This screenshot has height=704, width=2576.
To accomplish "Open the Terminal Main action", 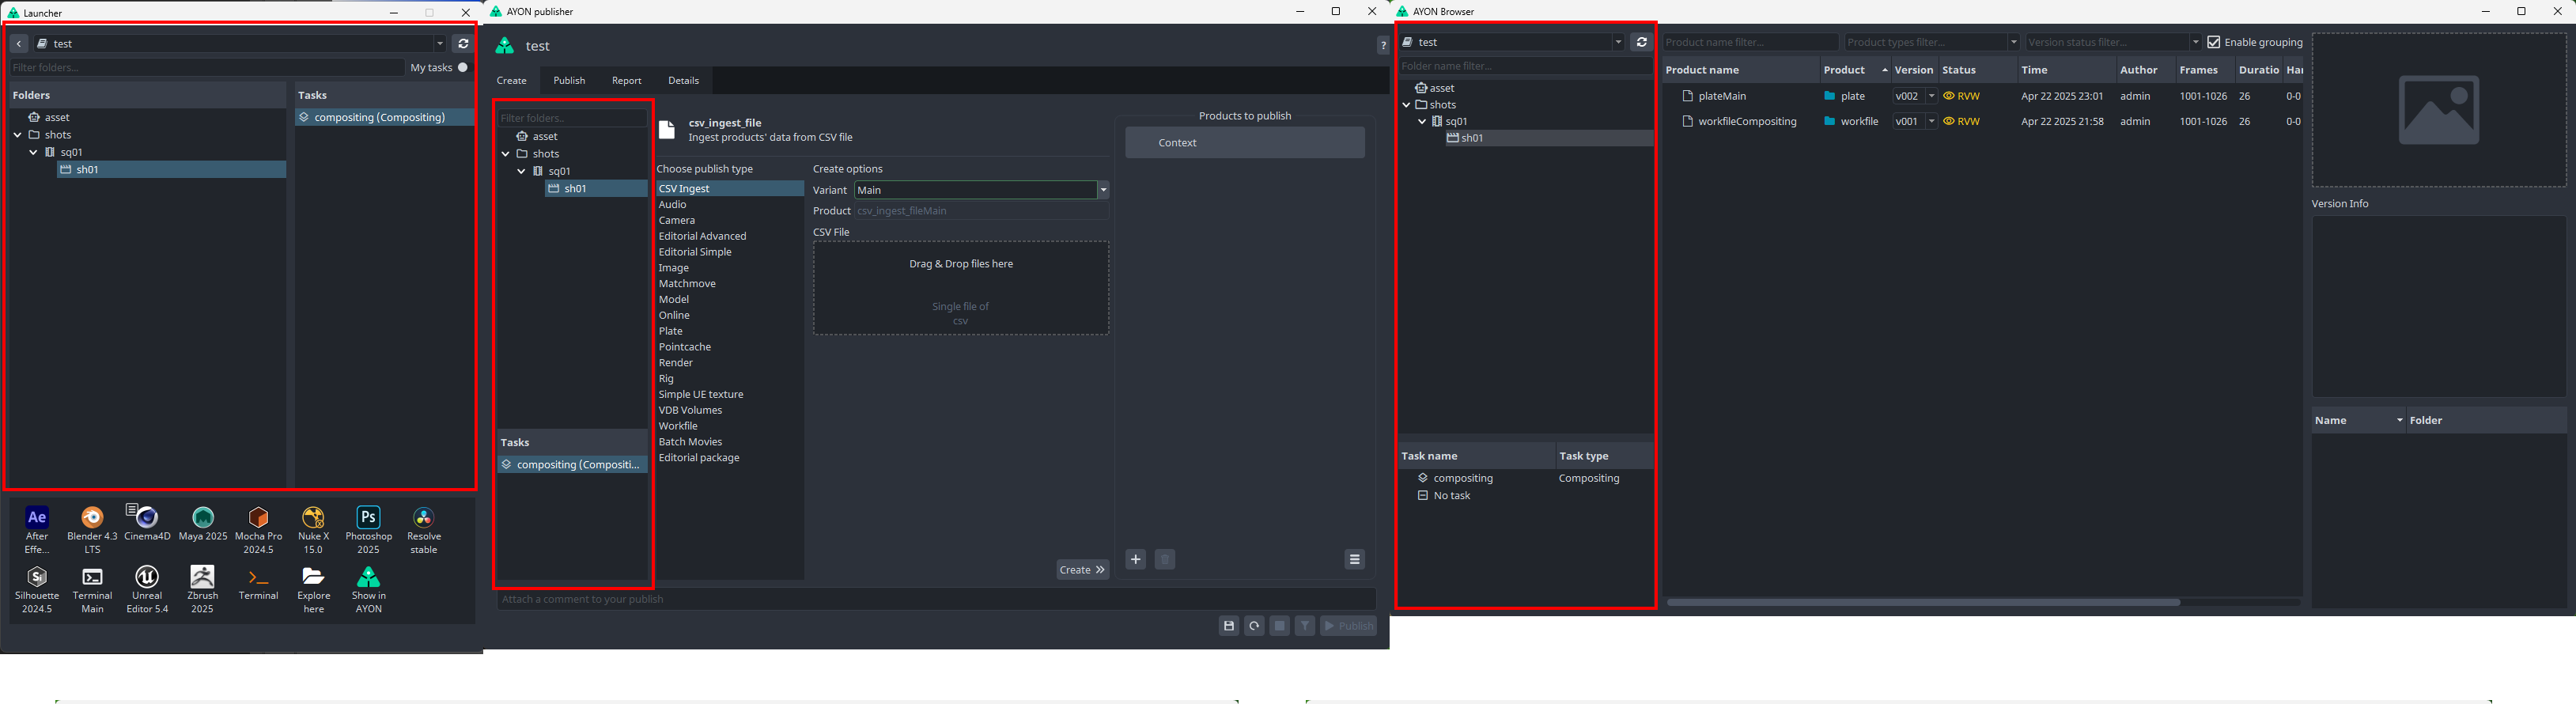I will [x=92, y=577].
